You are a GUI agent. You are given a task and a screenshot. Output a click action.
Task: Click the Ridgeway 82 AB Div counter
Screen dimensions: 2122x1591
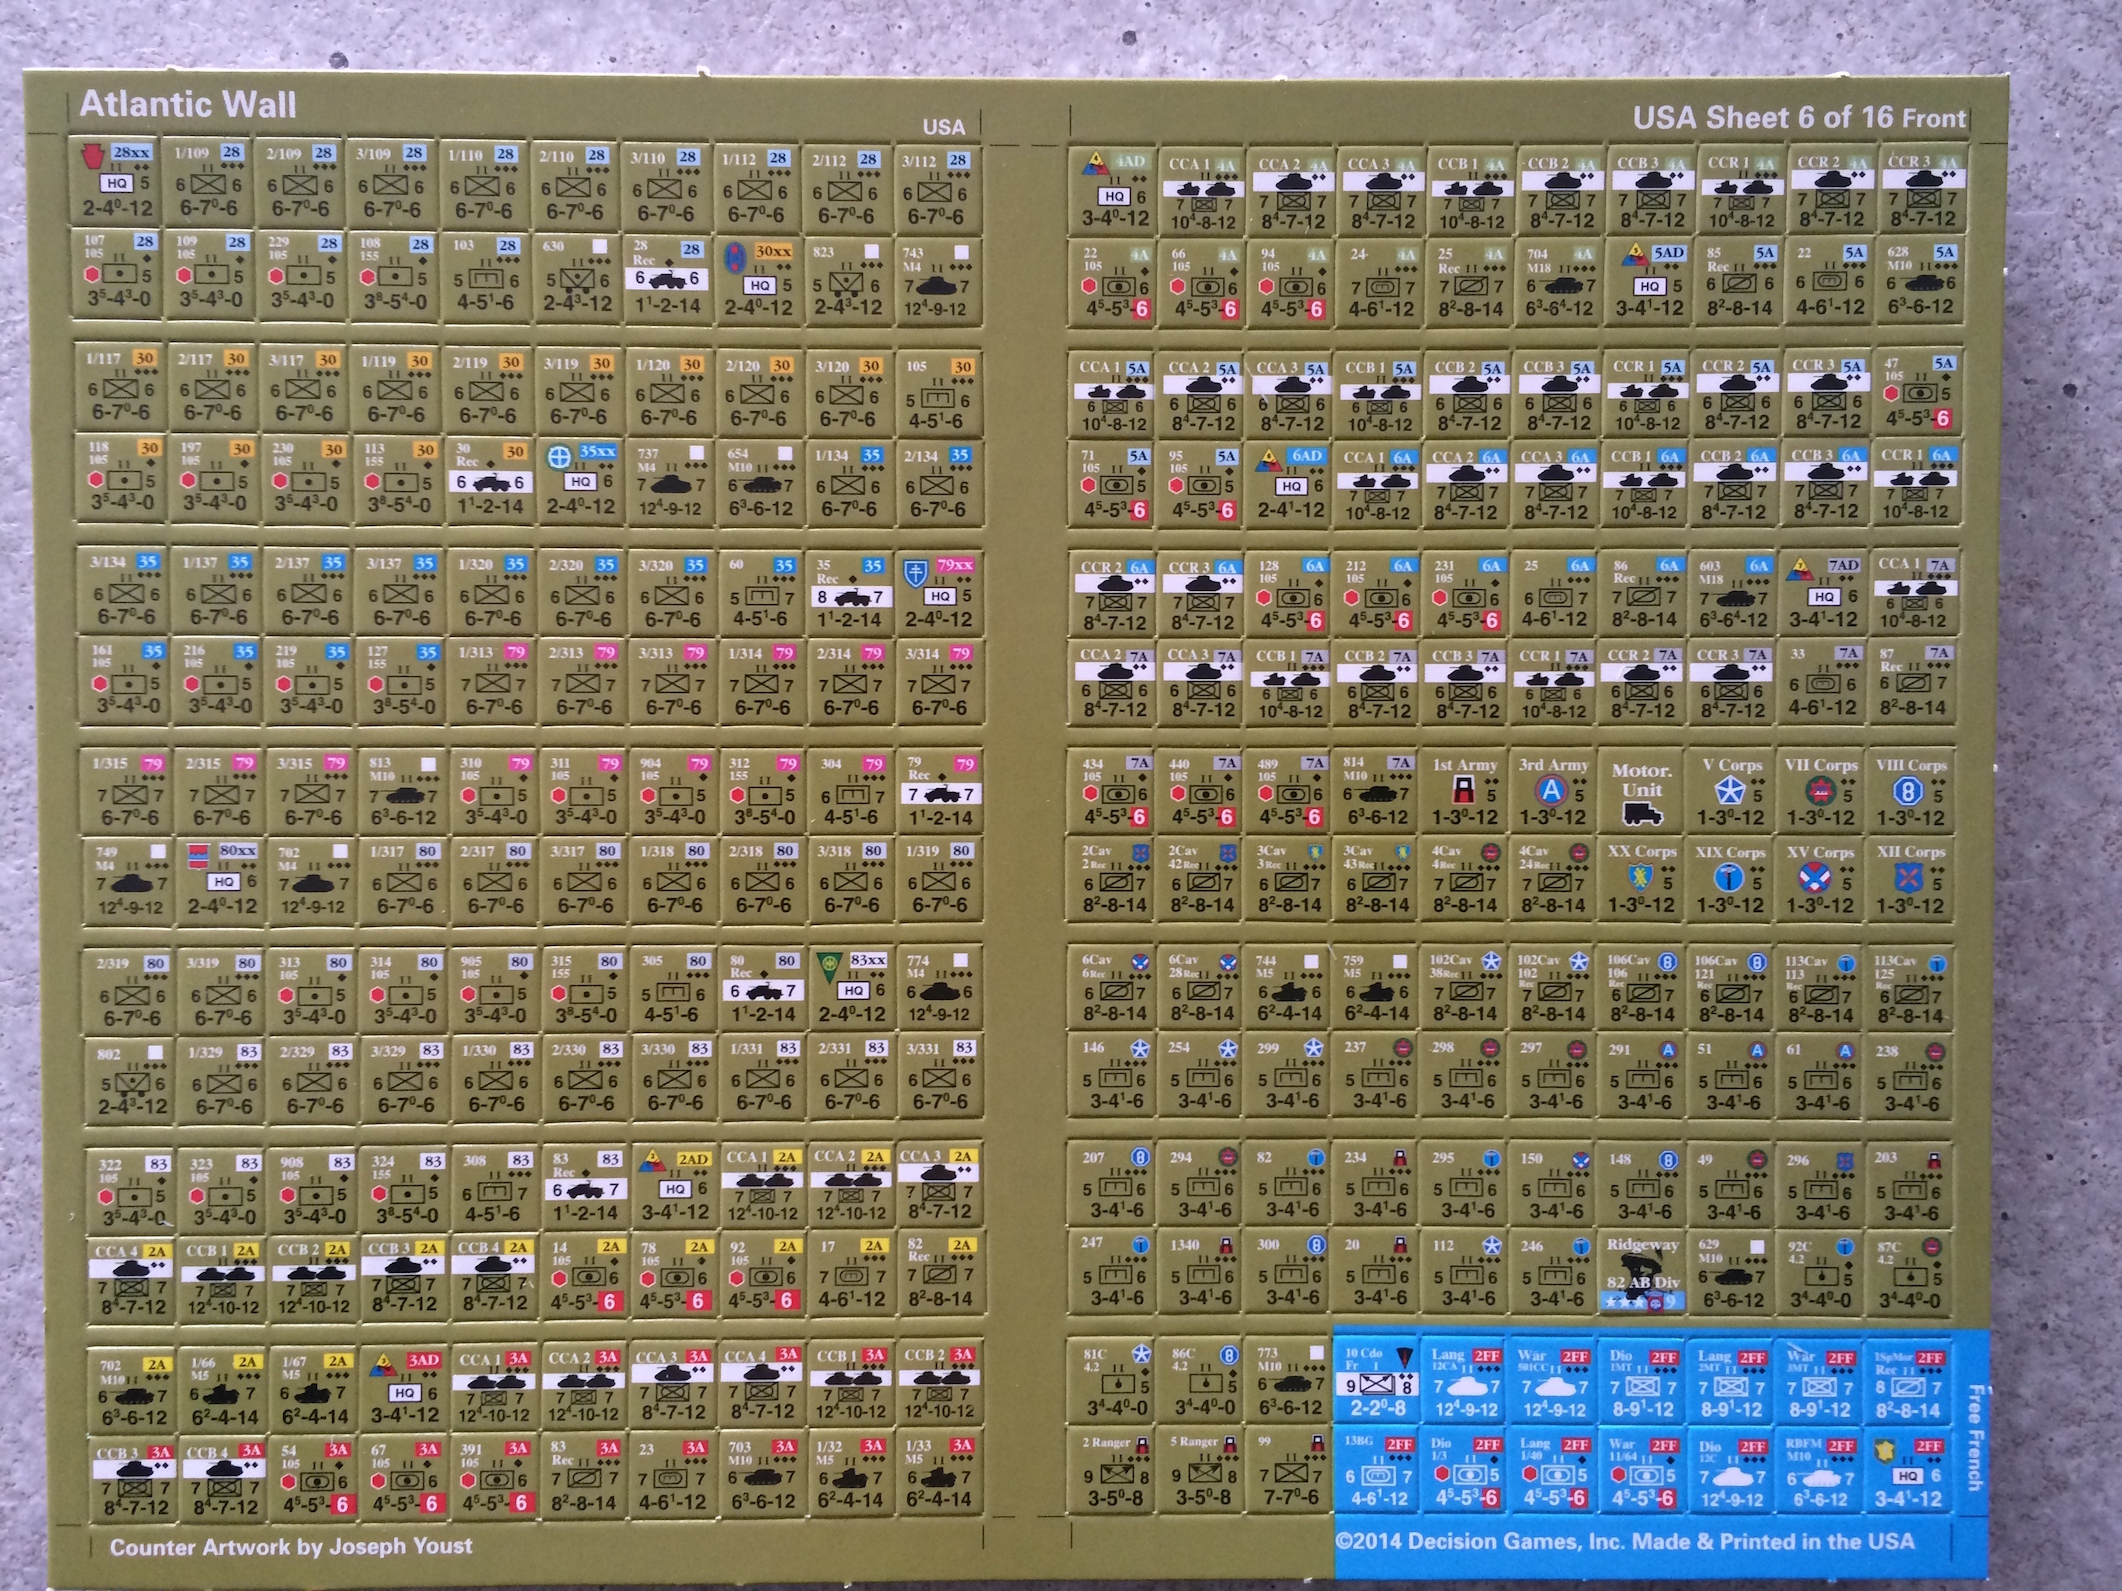[1641, 1273]
